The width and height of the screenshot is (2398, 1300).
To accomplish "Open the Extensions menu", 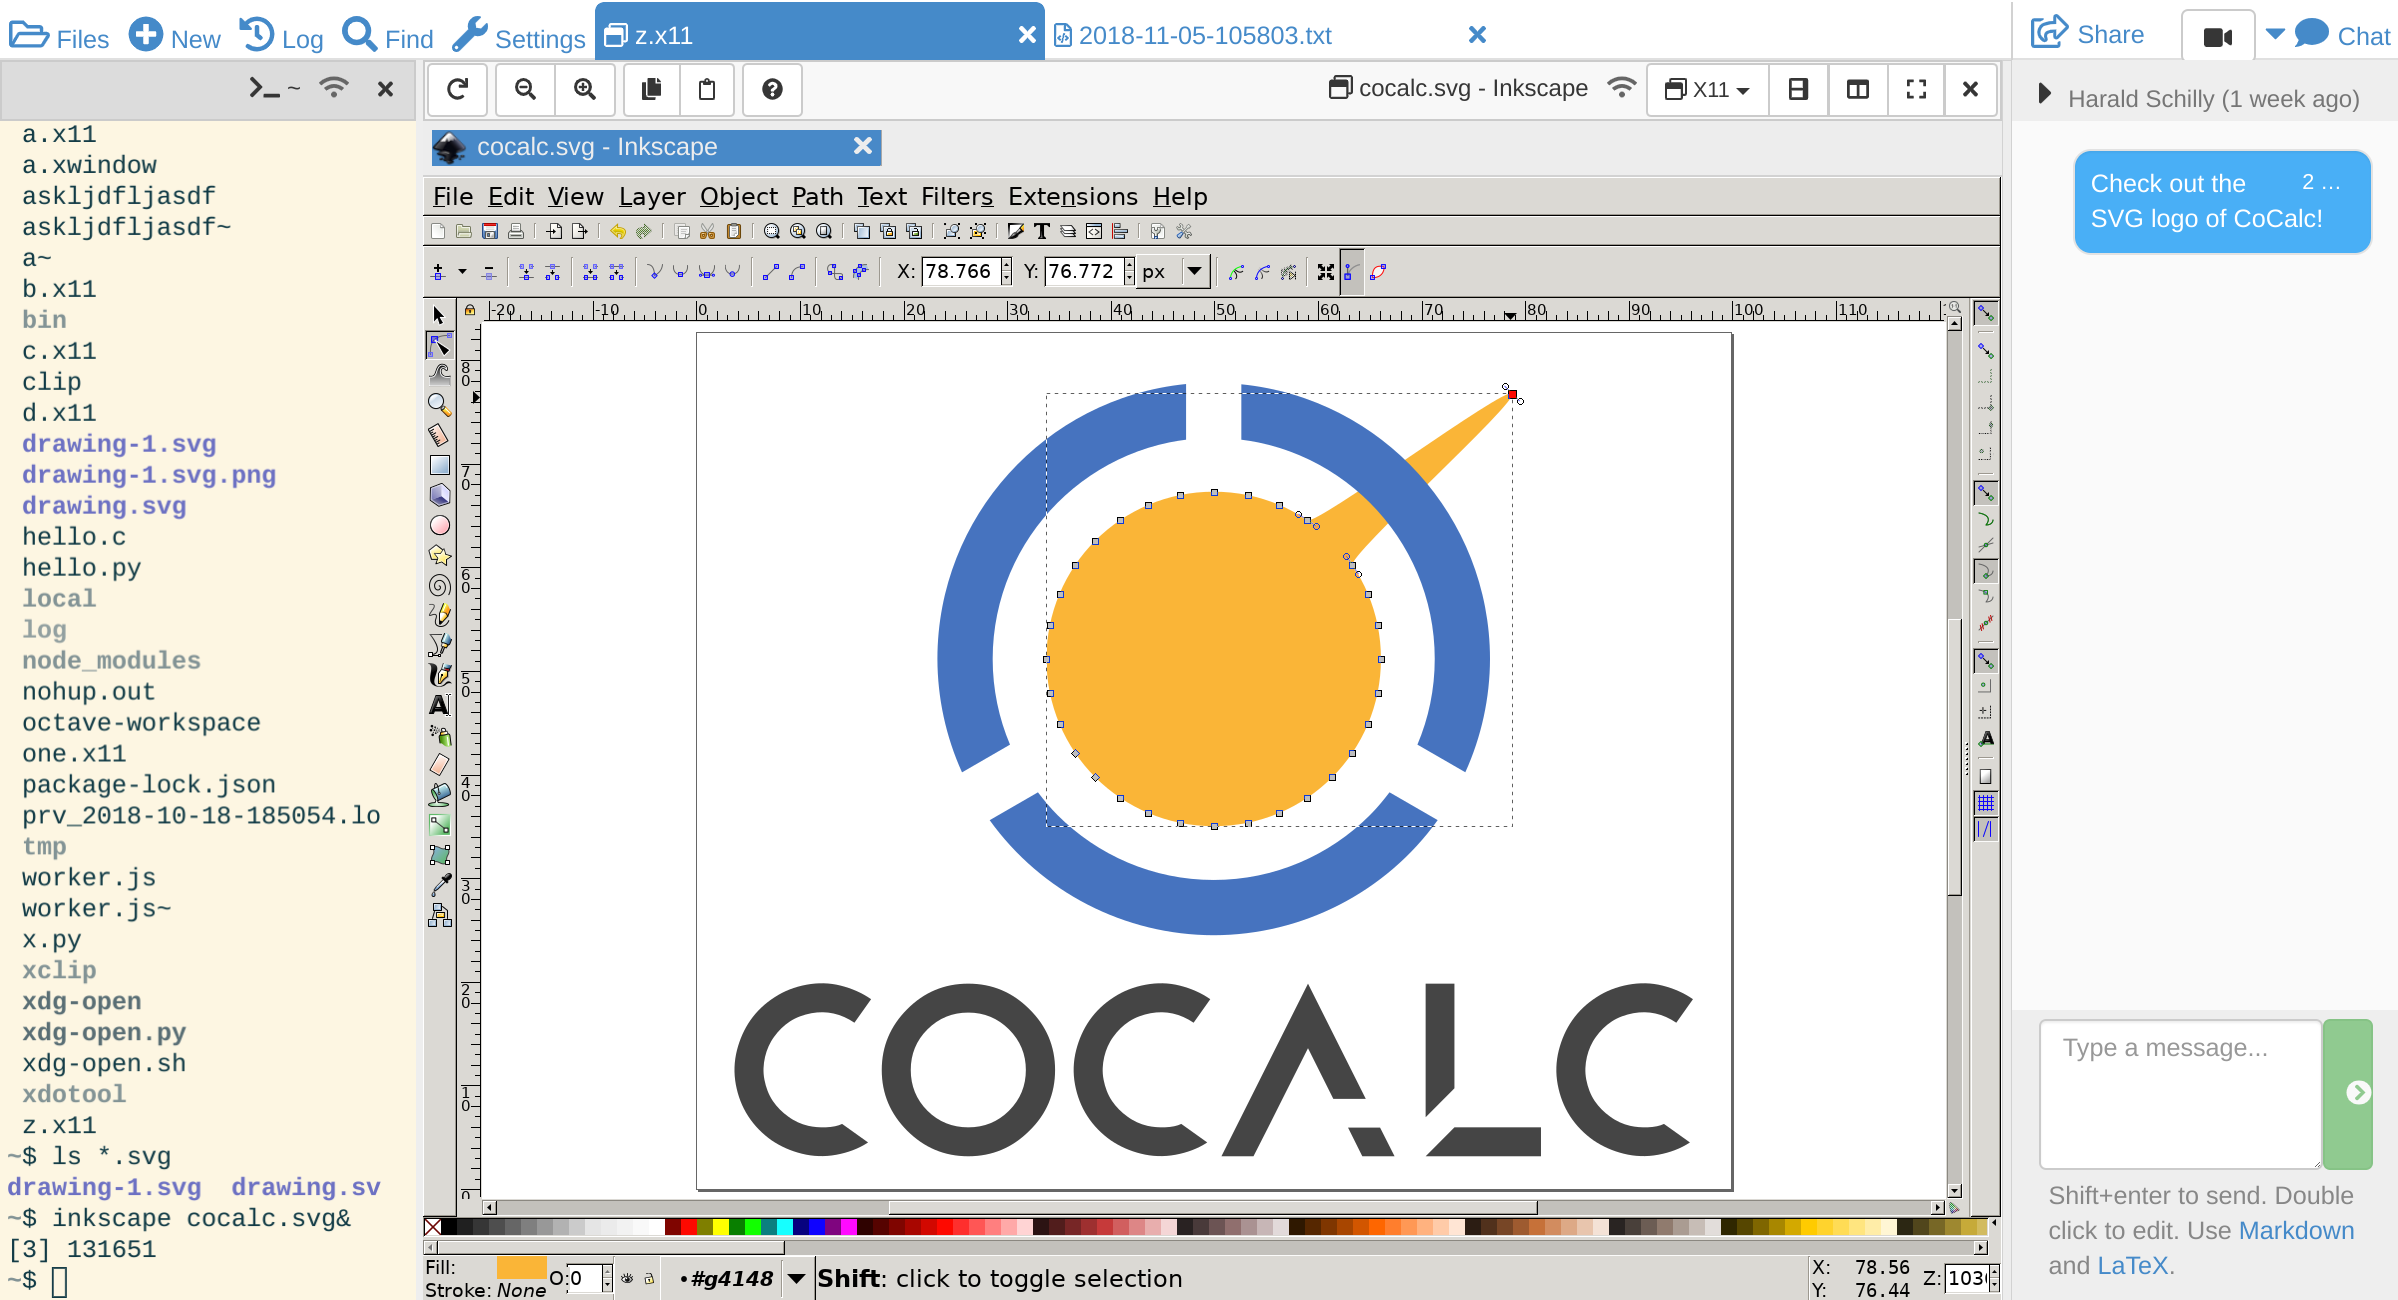I will point(1072,197).
